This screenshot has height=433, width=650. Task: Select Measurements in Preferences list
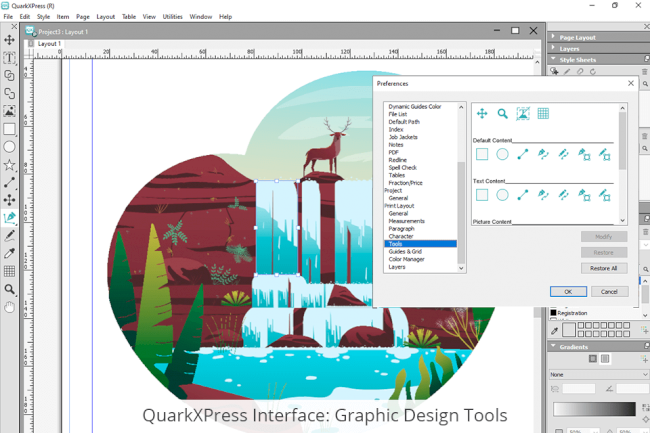[406, 221]
